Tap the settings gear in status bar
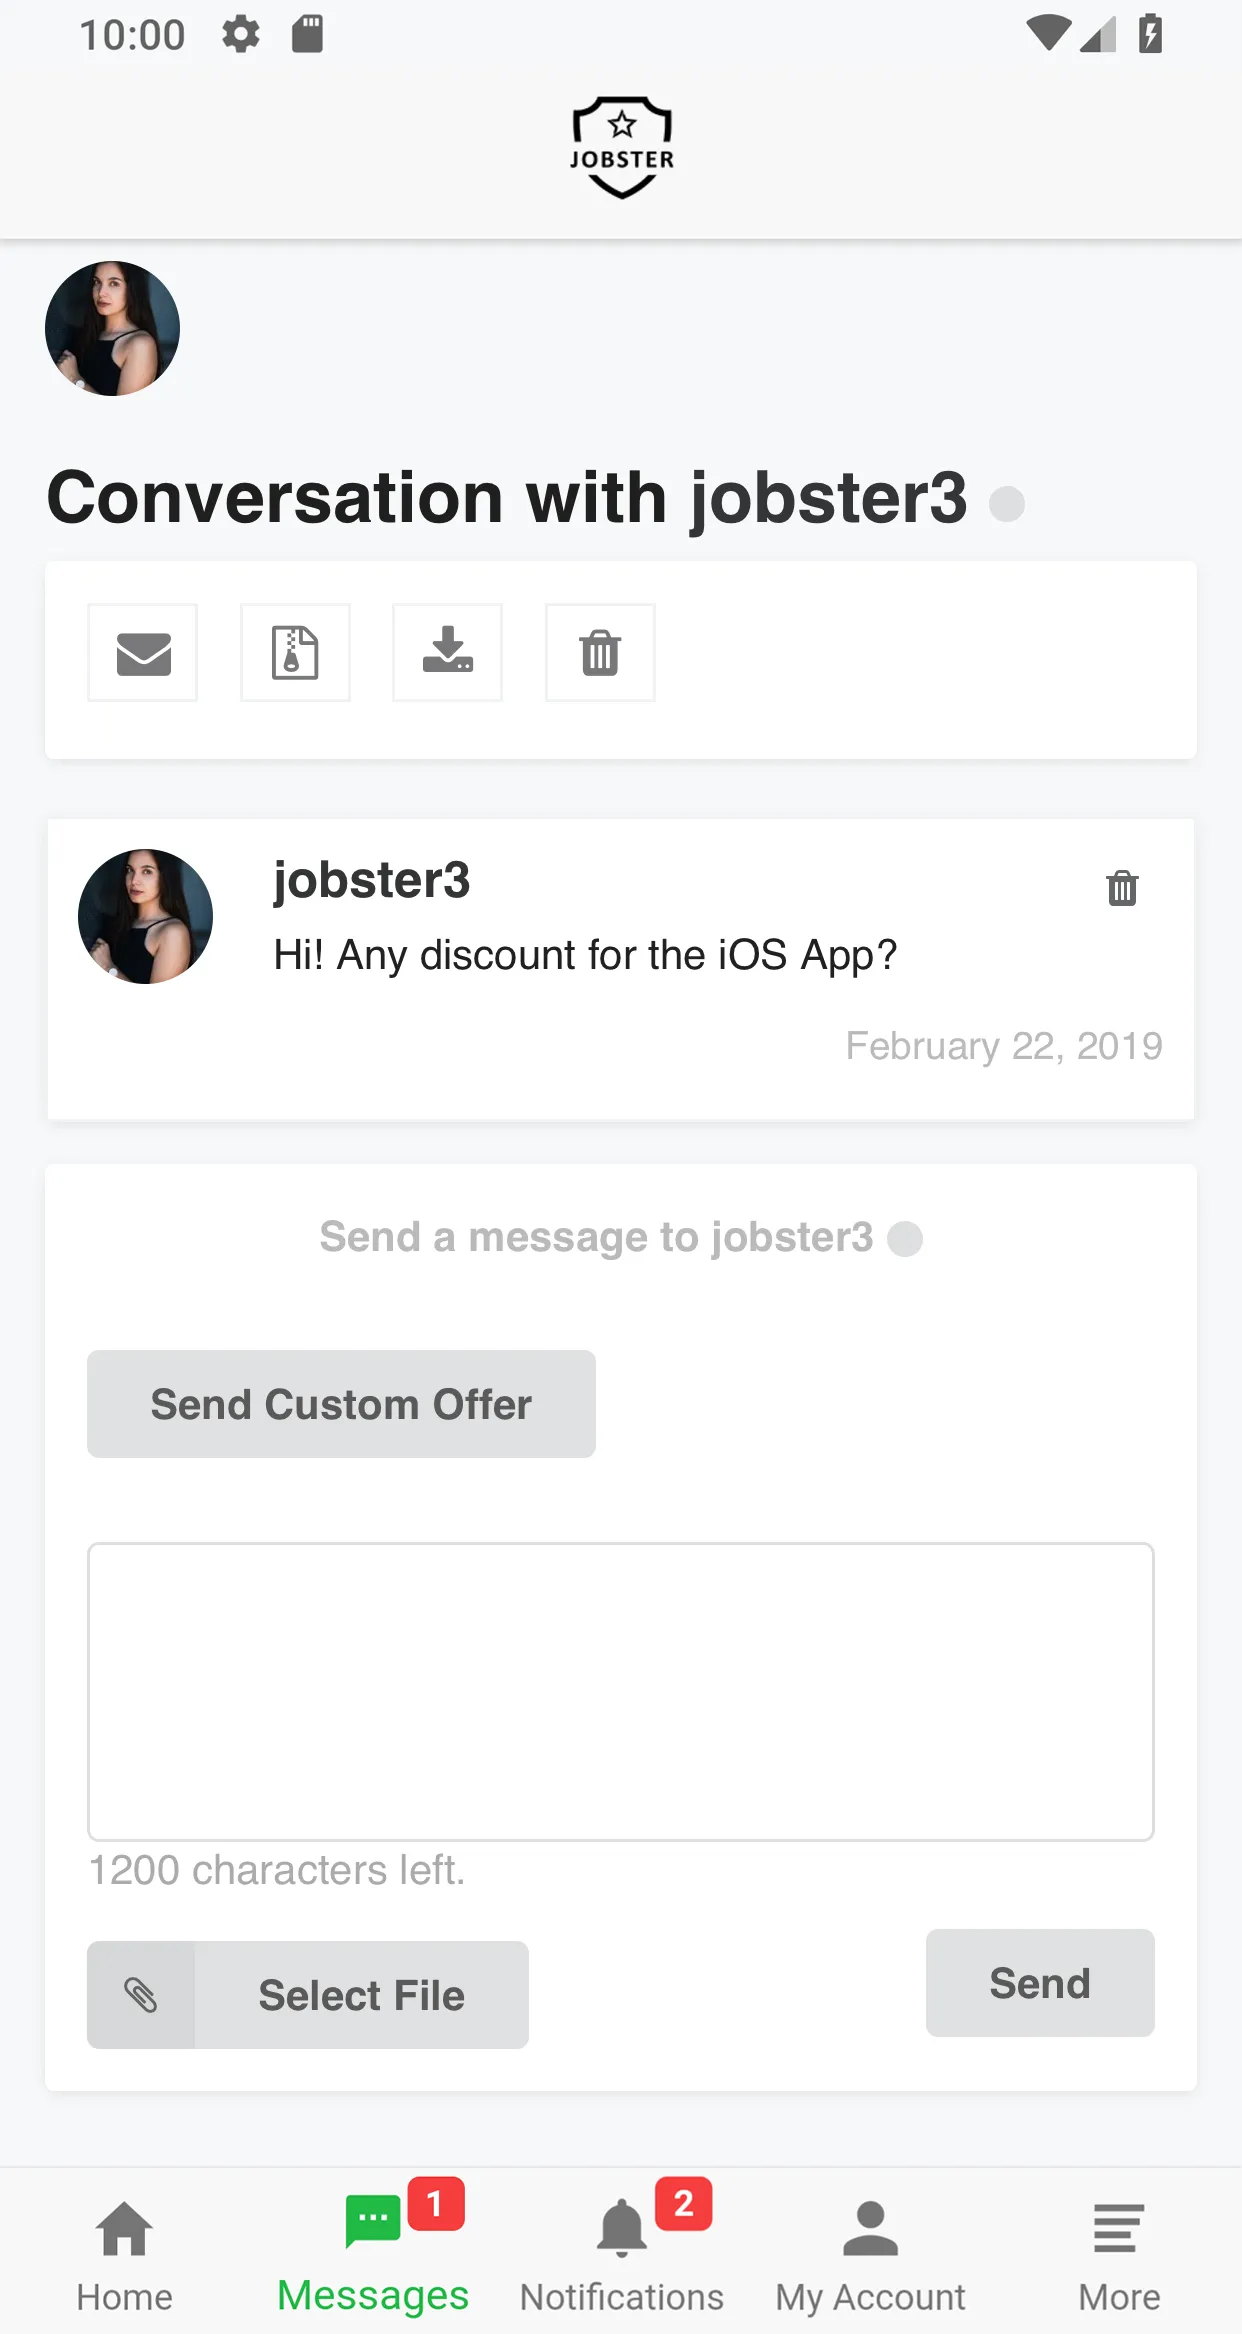The height and width of the screenshot is (2334, 1242). pos(241,34)
